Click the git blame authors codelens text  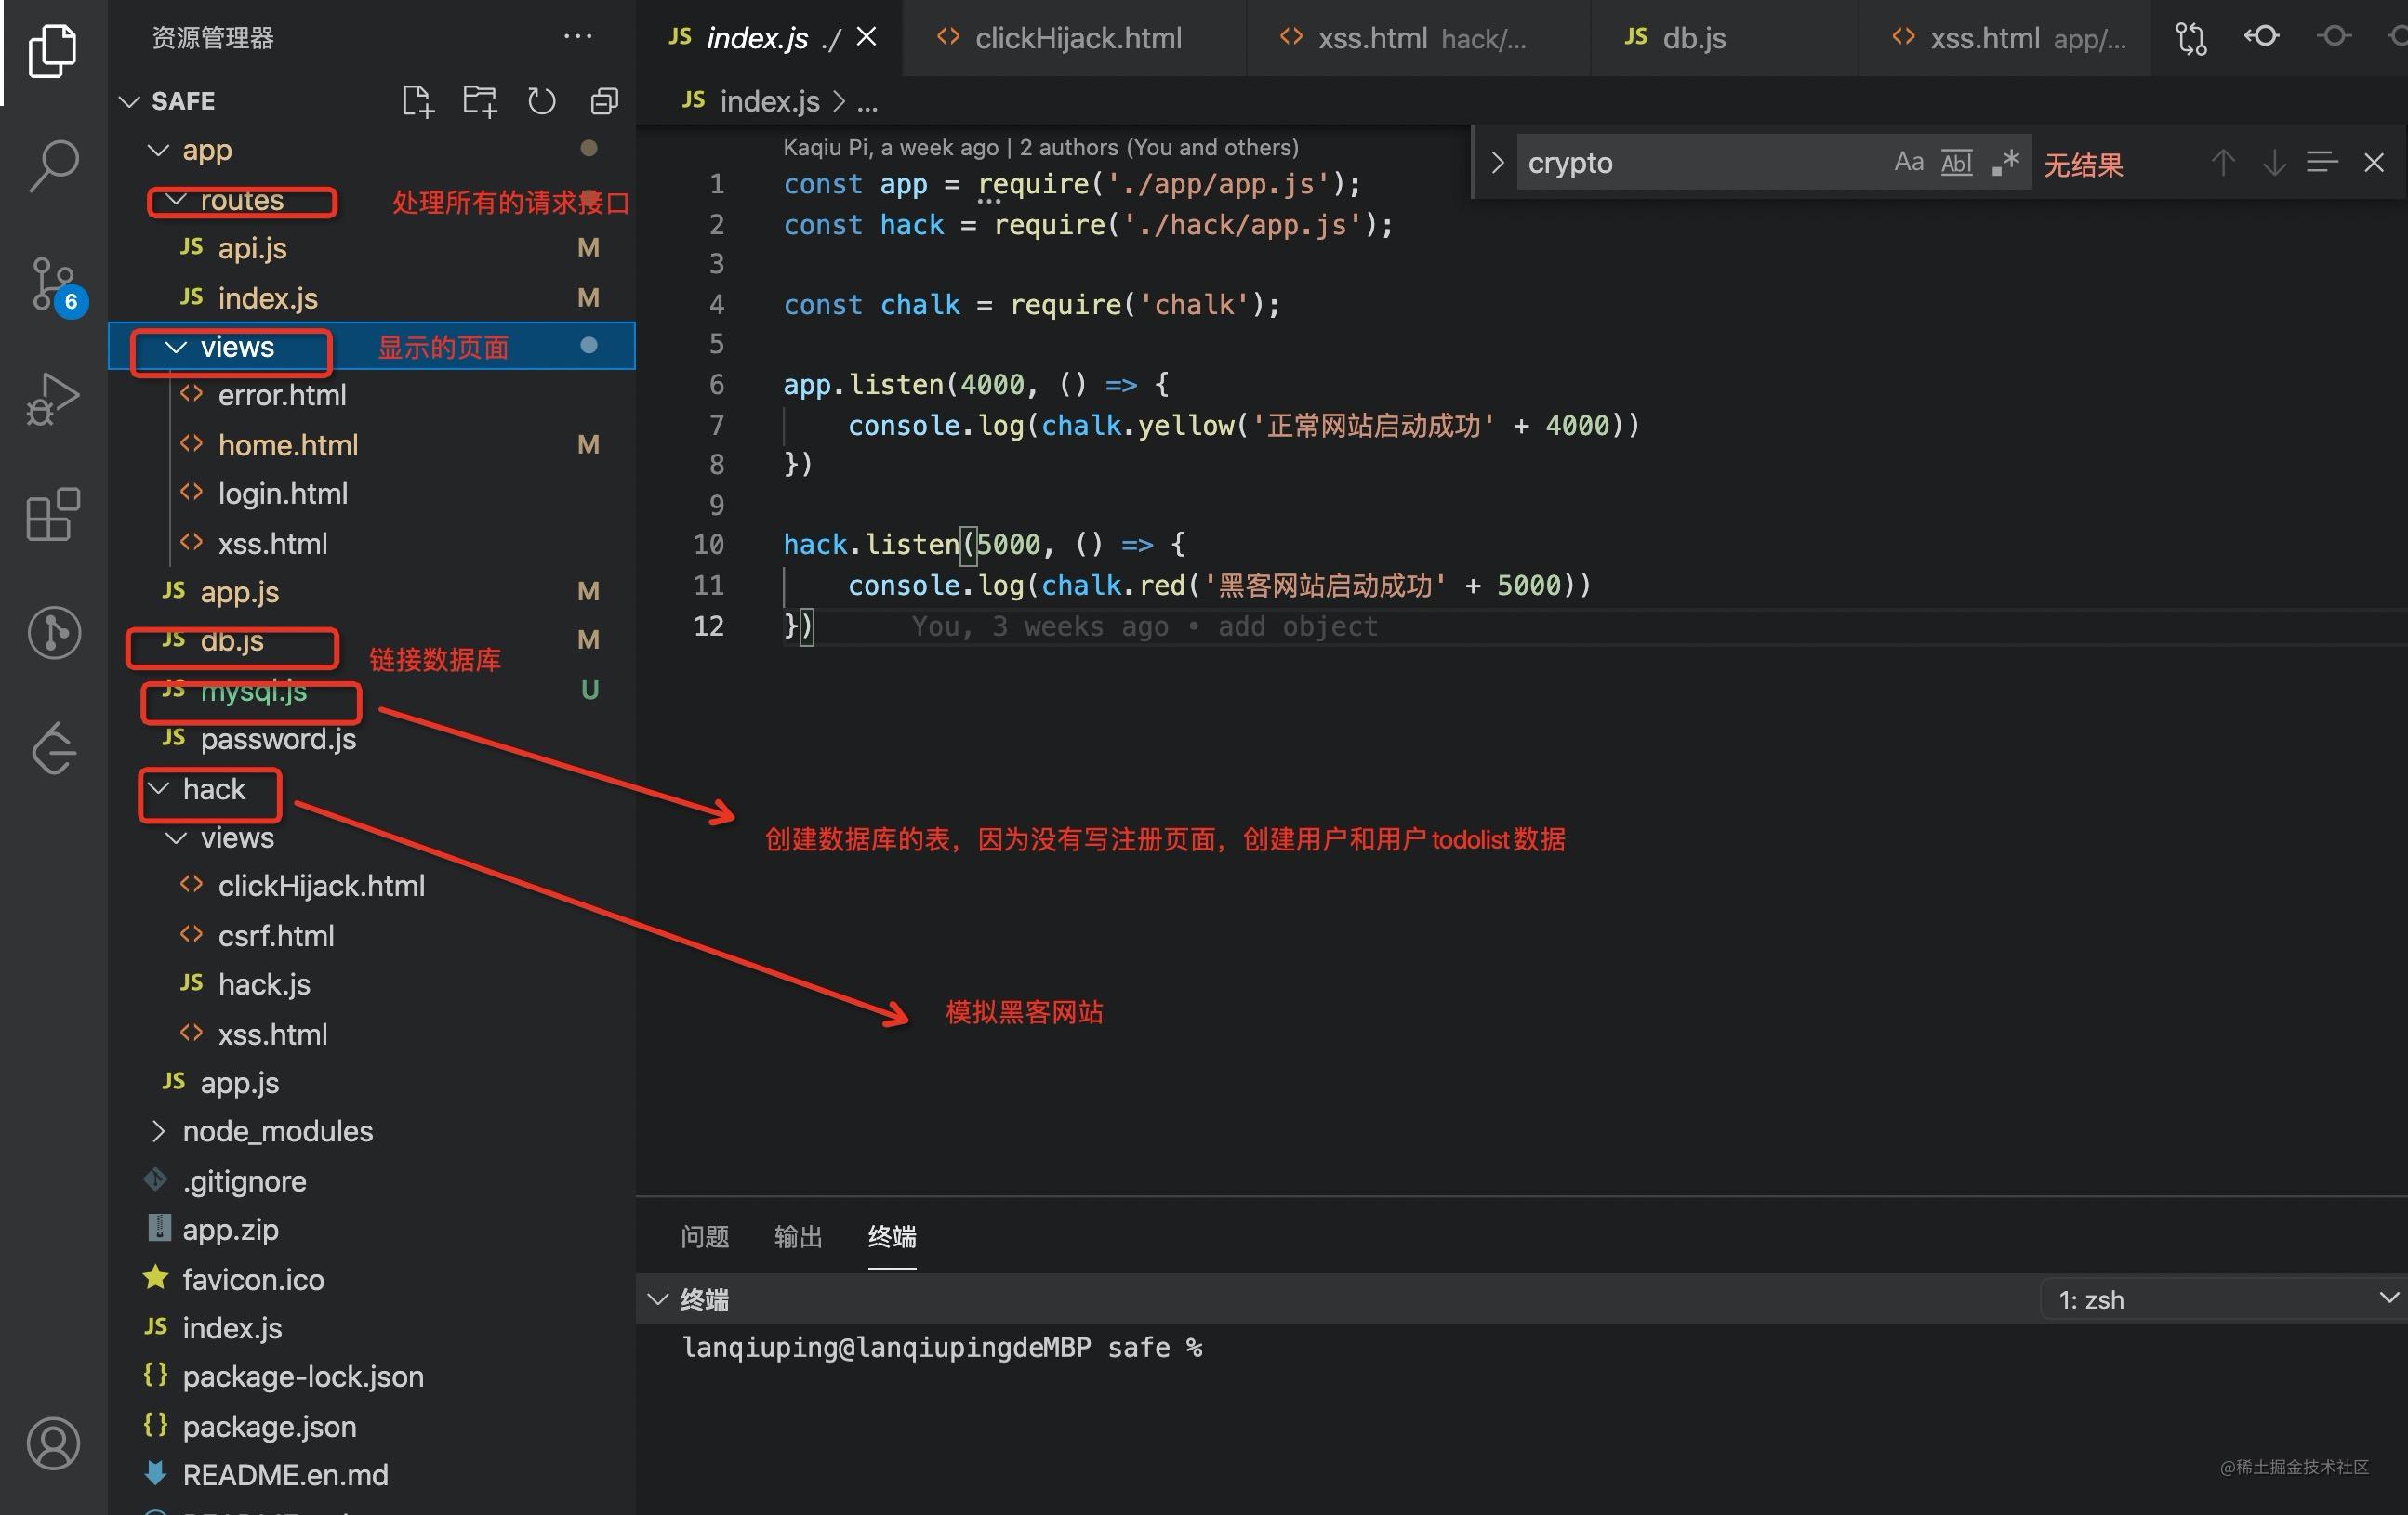click(x=1041, y=147)
